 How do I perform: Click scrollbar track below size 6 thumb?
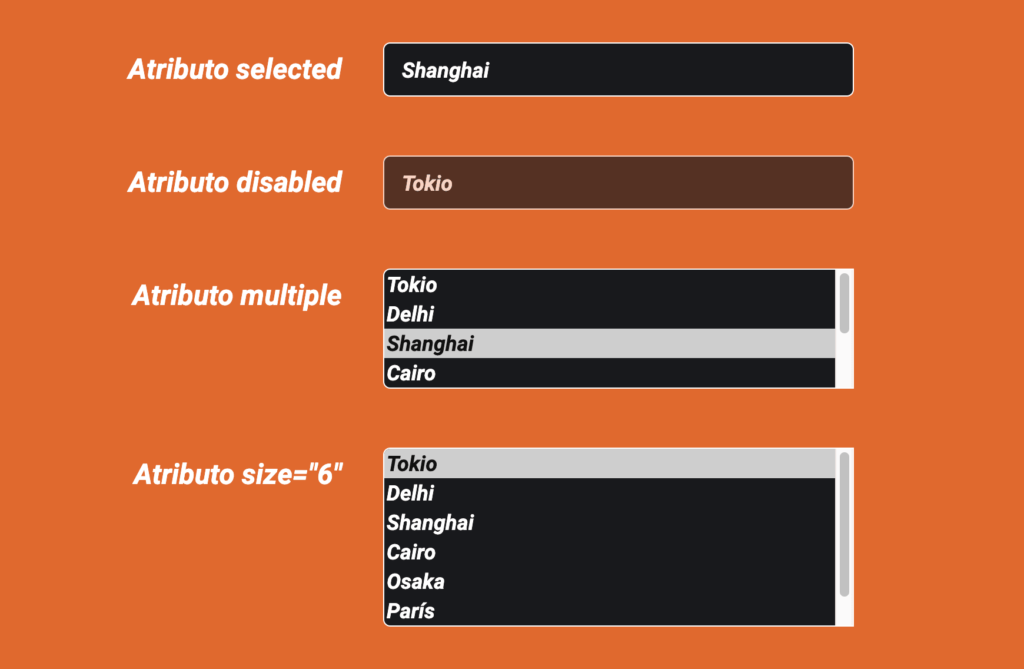click(x=845, y=611)
